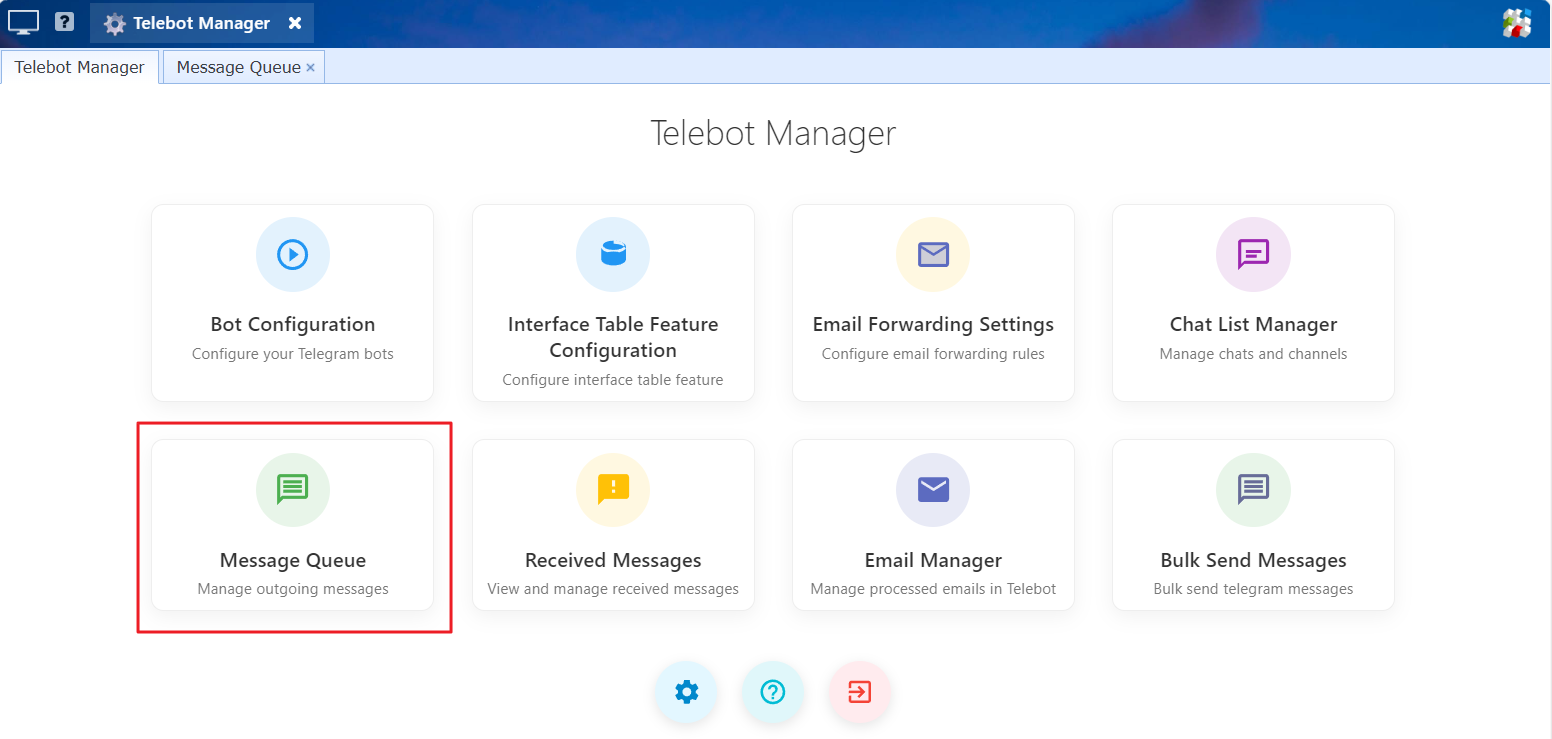Open the Chat List Manager title
Screen dimensions: 1552x739
pyautogui.click(x=1253, y=324)
